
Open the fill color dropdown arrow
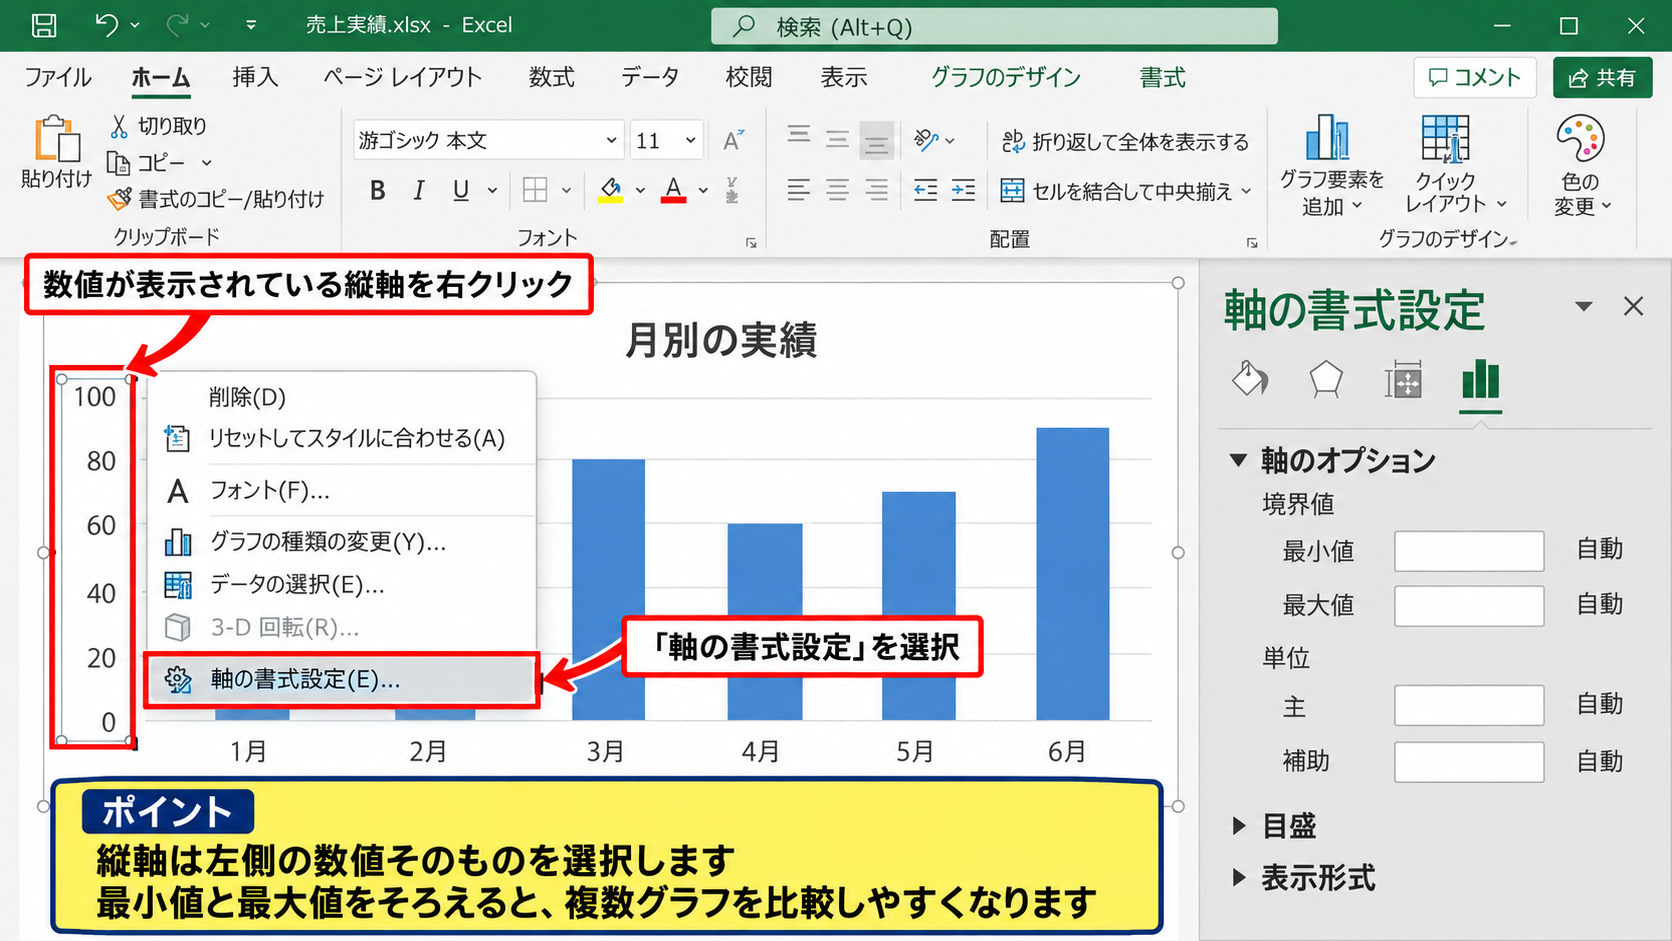[x=640, y=190]
